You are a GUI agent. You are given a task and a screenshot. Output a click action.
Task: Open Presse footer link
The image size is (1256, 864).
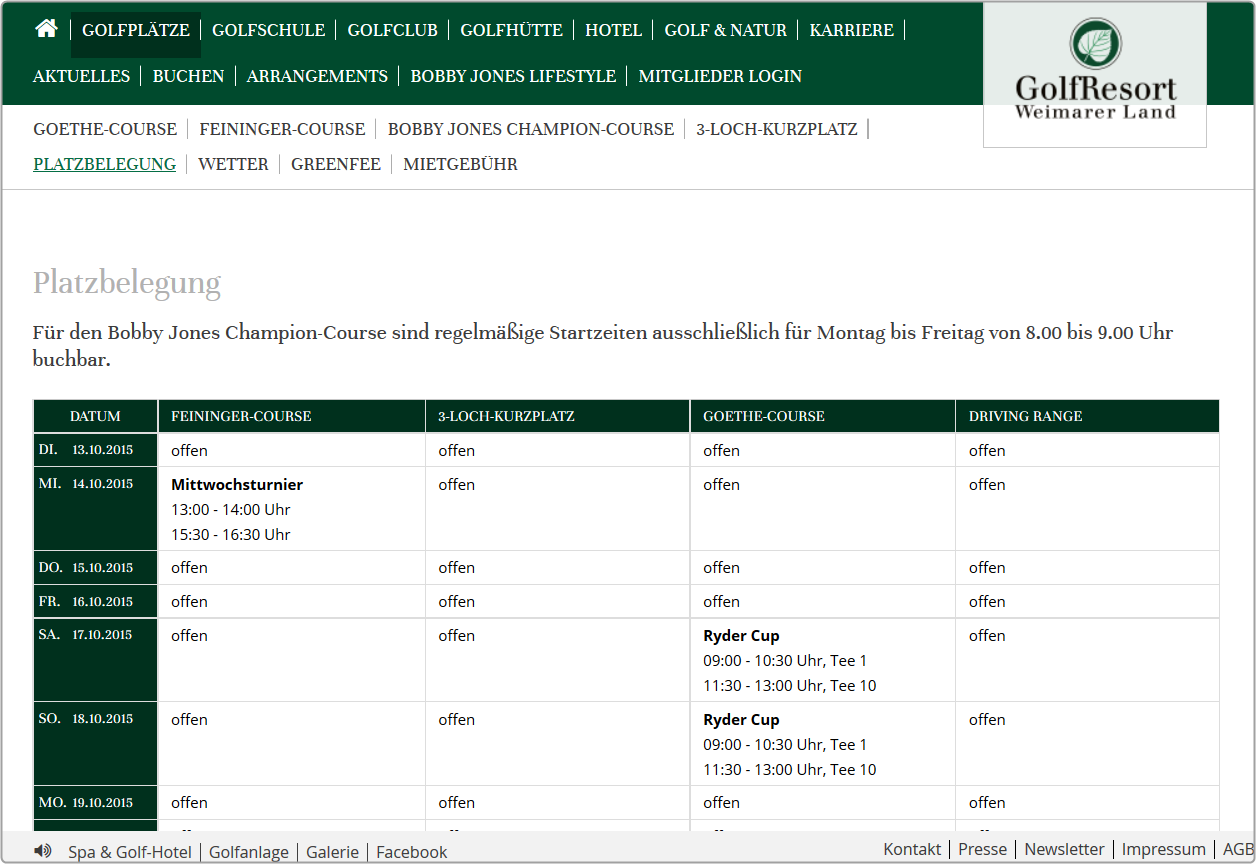(982, 849)
